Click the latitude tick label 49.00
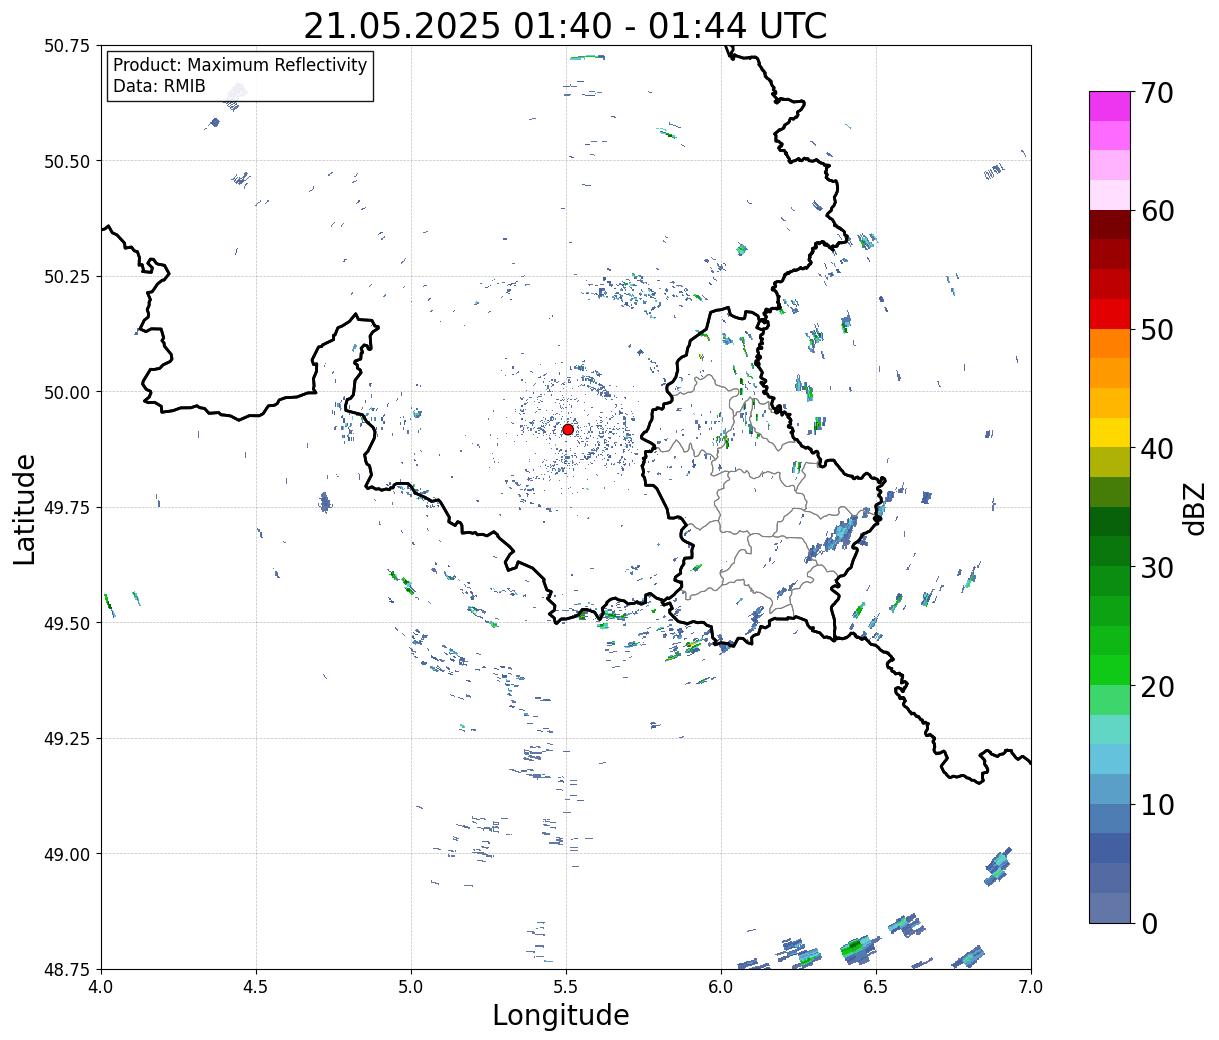Viewport: 1219px width, 1040px height. [x=67, y=854]
